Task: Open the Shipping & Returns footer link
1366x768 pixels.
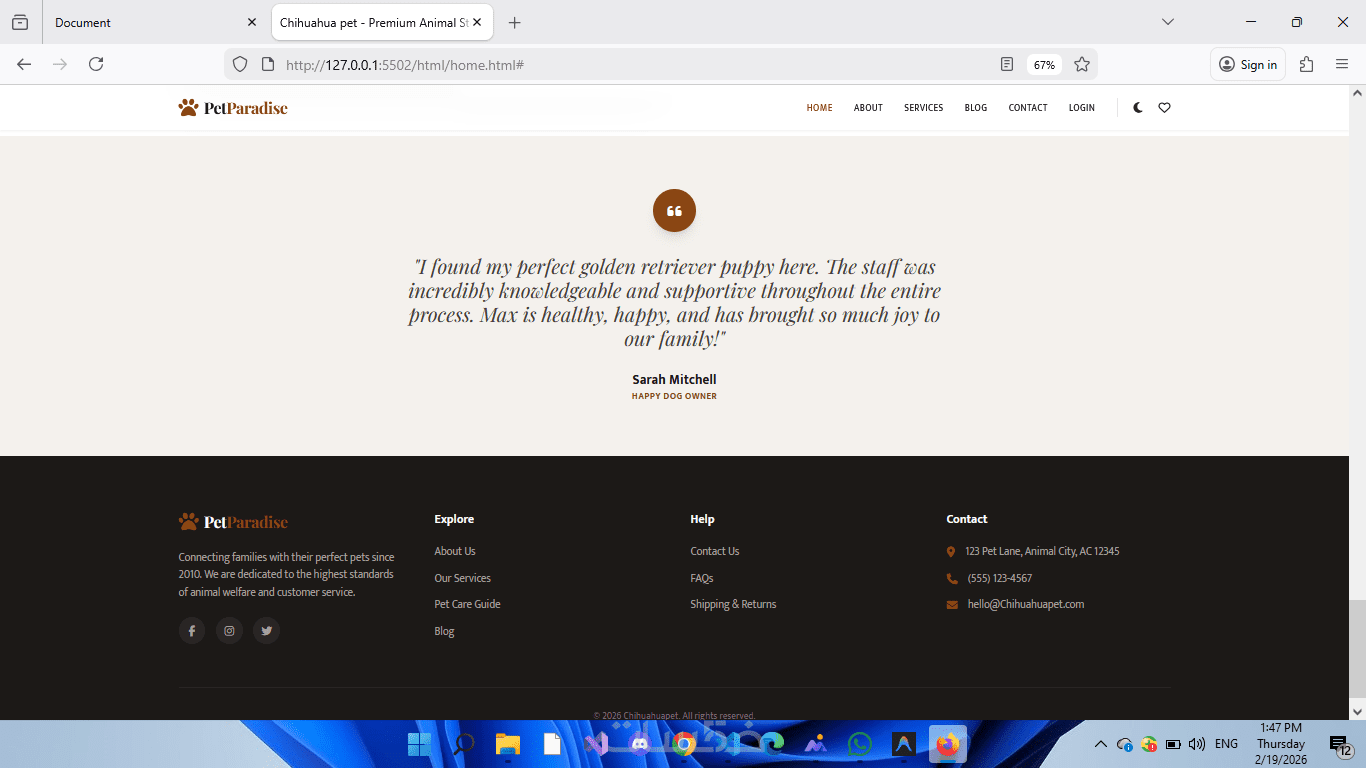Action: pos(733,604)
